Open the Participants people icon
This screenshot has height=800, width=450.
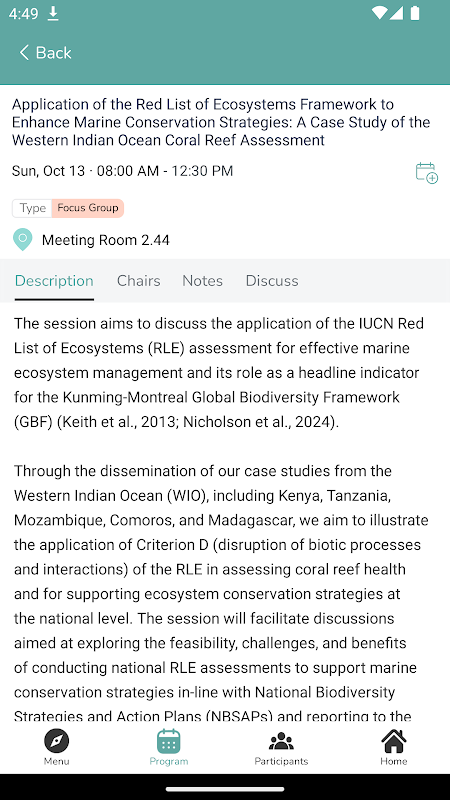click(281, 741)
